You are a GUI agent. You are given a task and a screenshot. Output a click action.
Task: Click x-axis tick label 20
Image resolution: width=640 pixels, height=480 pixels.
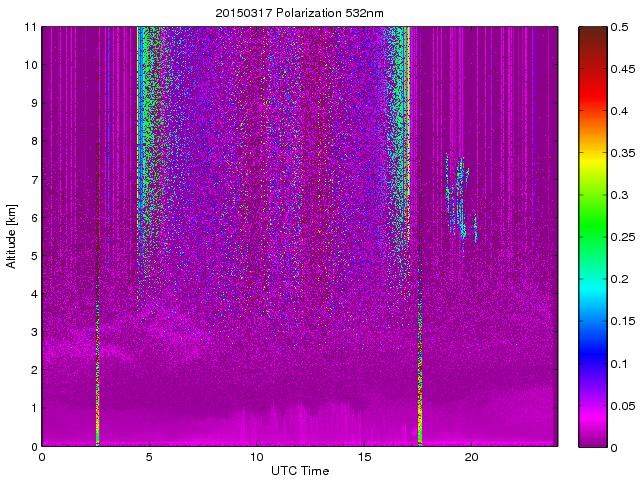tap(472, 457)
